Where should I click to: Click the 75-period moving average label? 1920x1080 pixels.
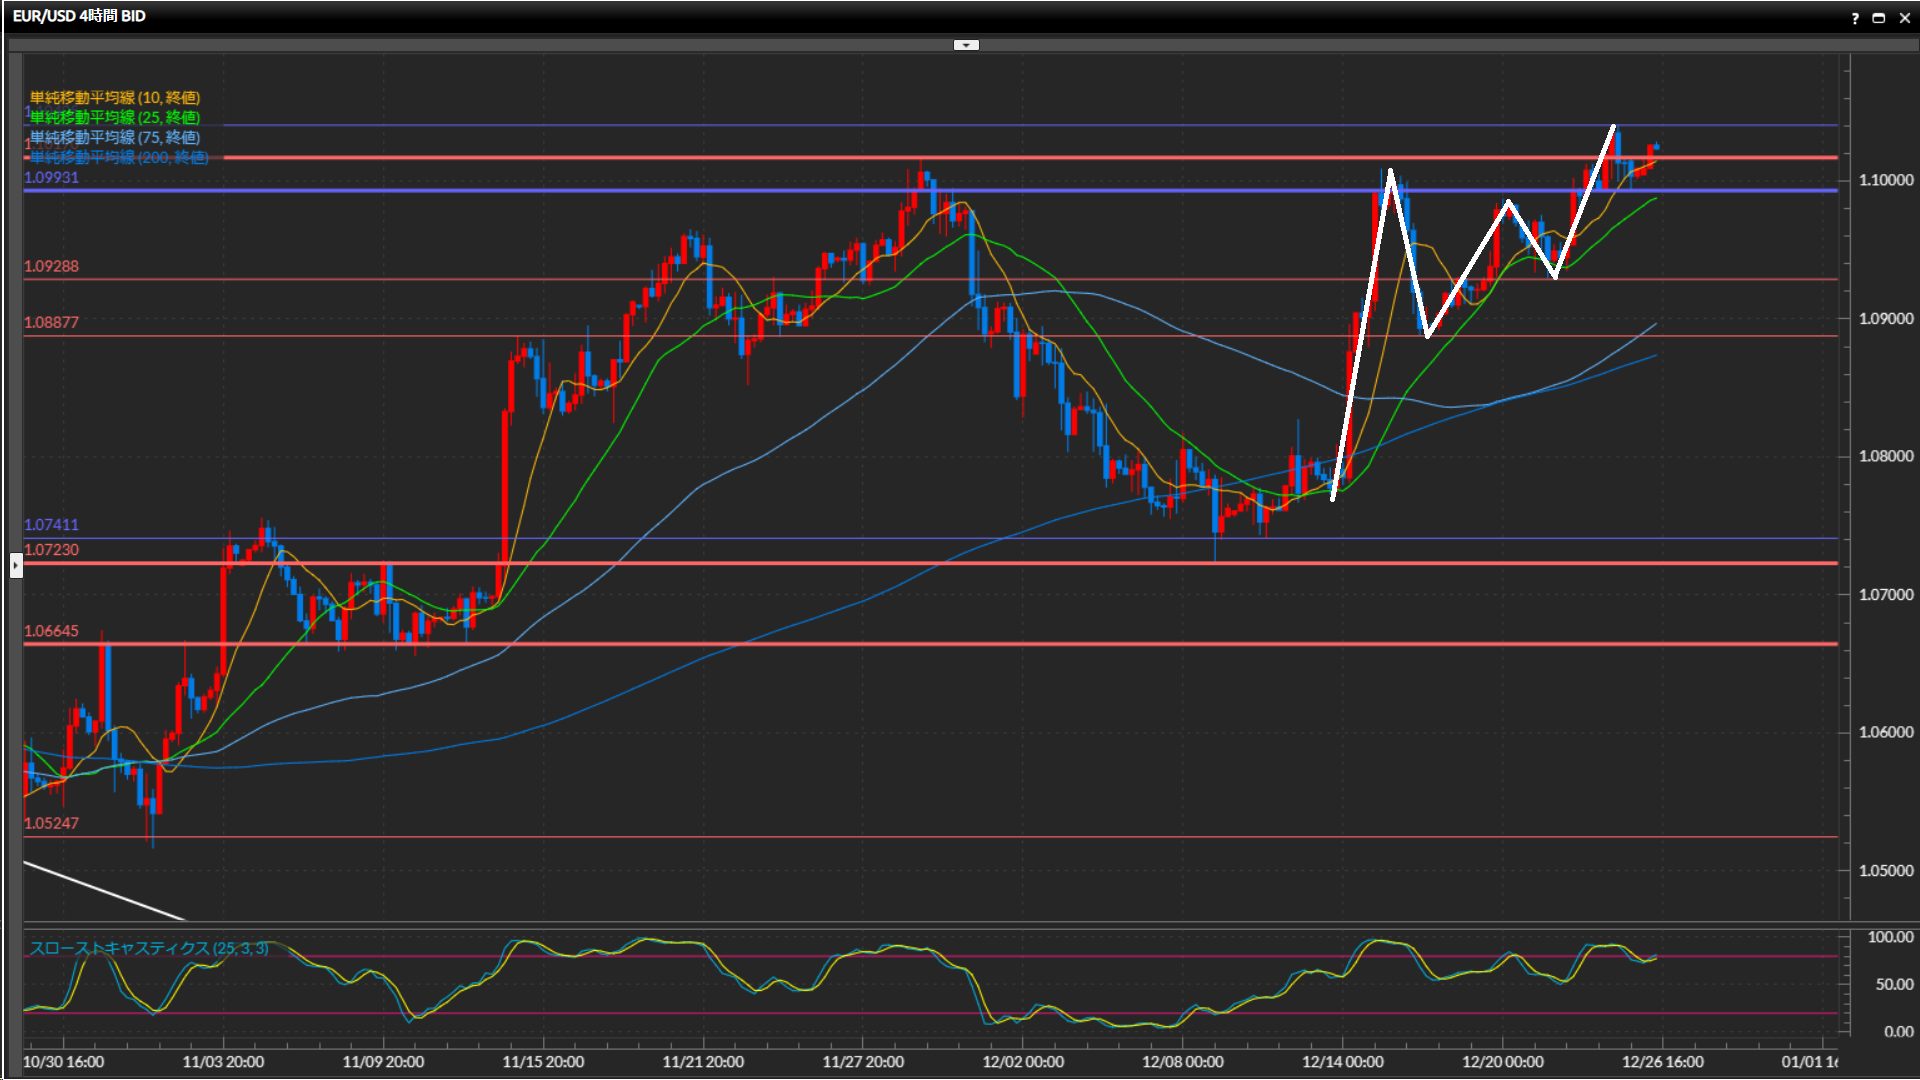(x=115, y=137)
